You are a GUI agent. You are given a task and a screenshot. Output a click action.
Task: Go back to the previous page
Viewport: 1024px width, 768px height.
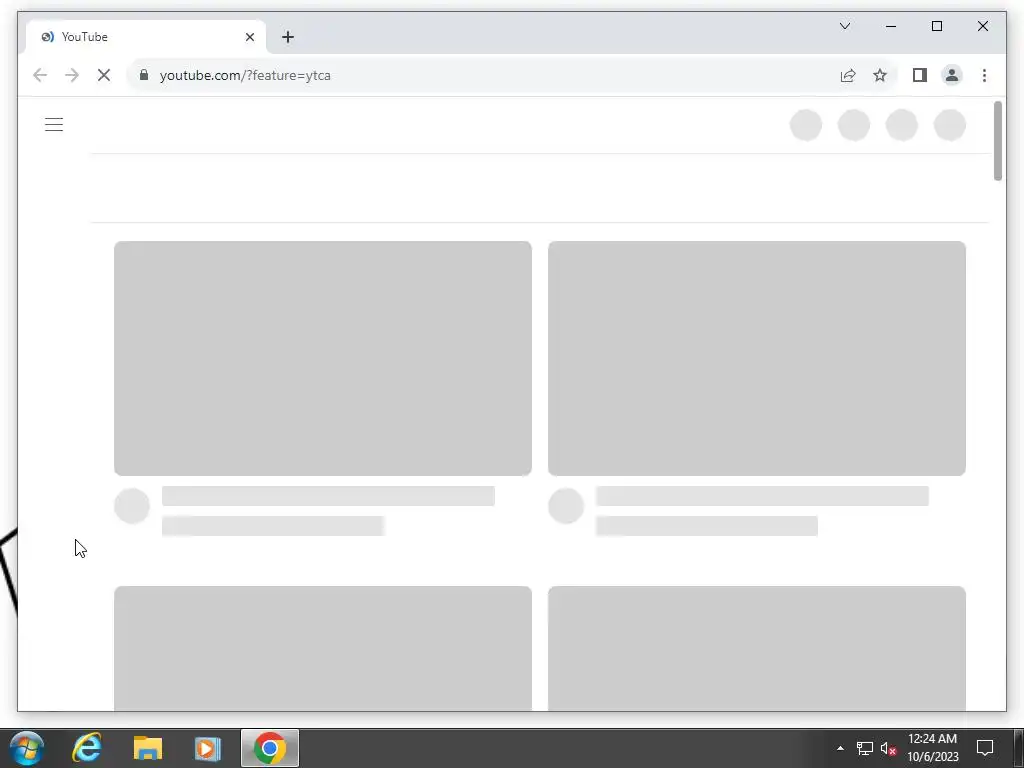(40, 75)
